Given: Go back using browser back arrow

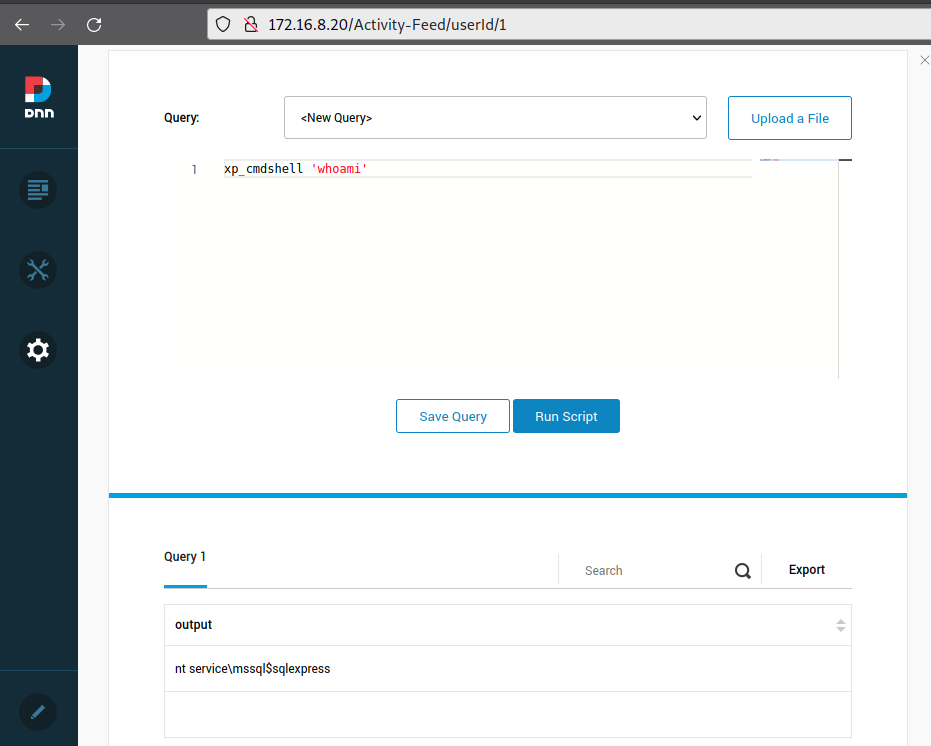Looking at the screenshot, I should pyautogui.click(x=22, y=24).
